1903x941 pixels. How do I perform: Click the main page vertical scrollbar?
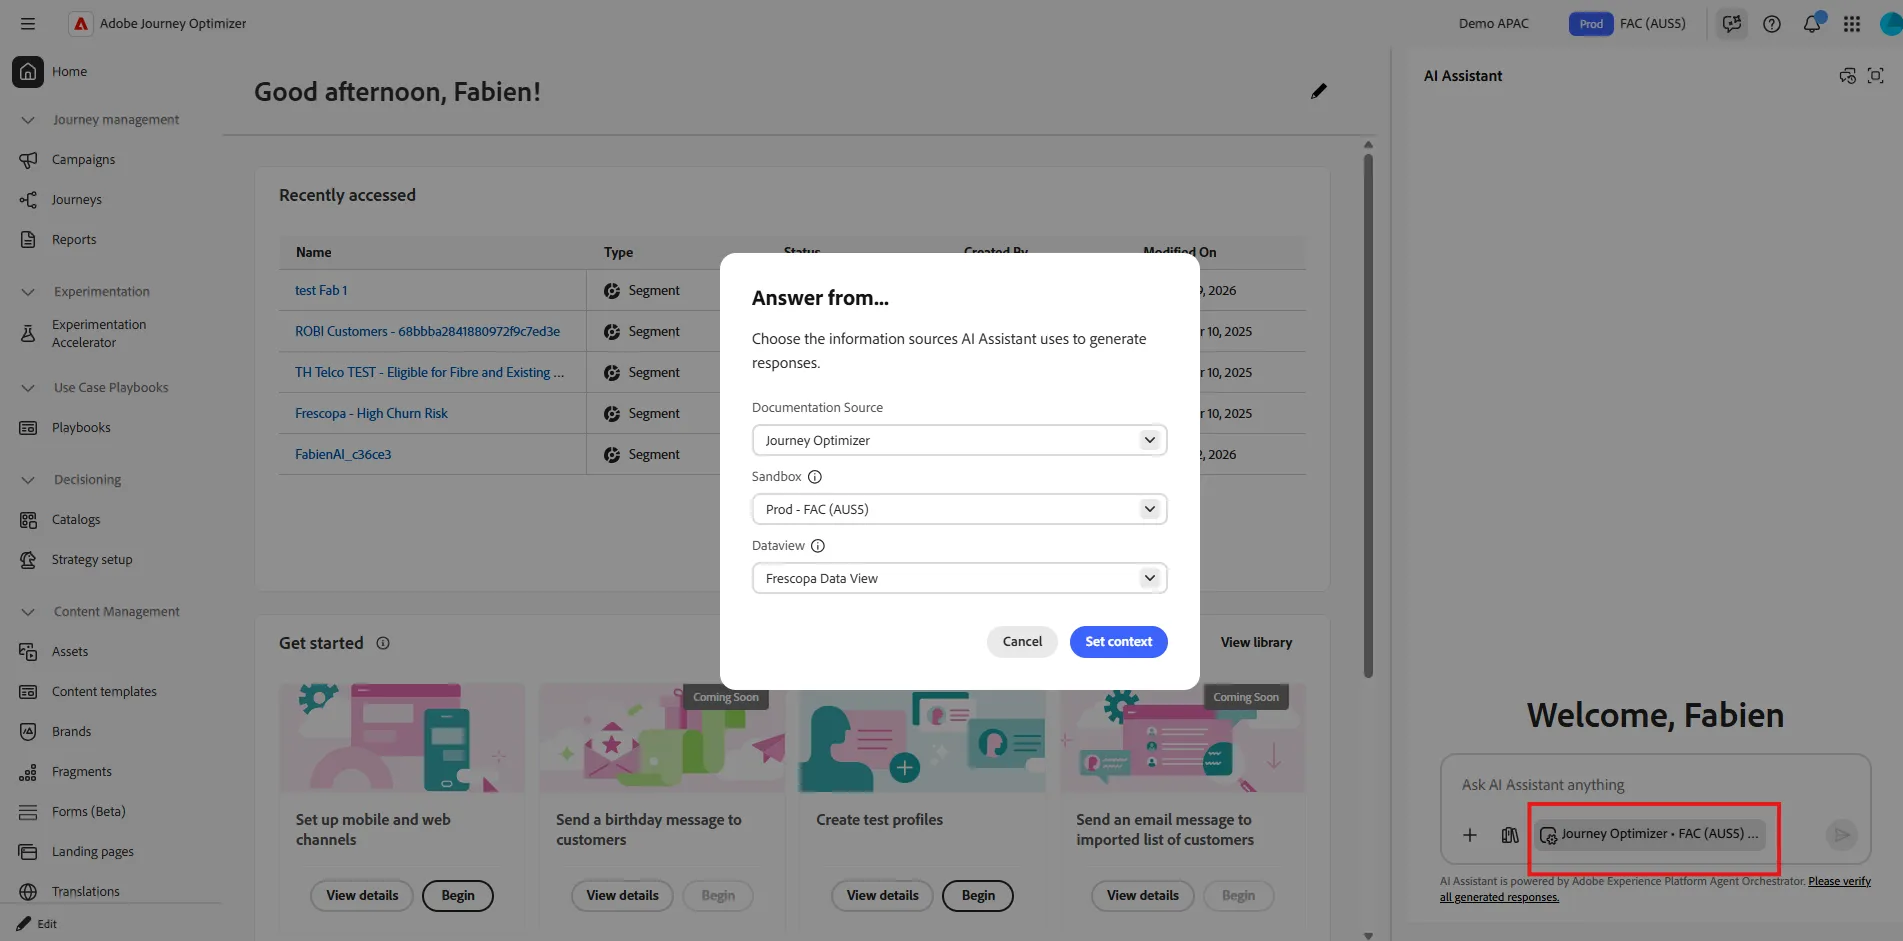(1368, 415)
